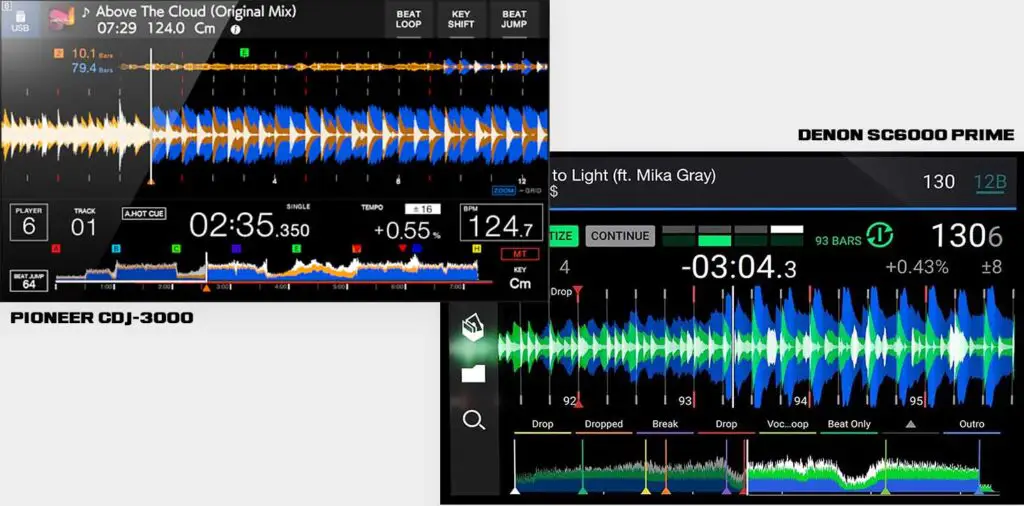Toggle the green quantize button on the Denon
1024x506 pixels.
pos(564,236)
